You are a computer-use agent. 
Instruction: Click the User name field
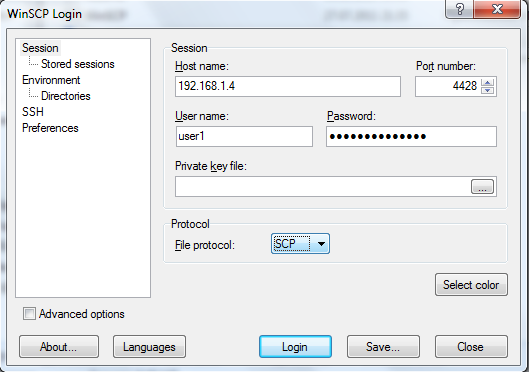pyautogui.click(x=244, y=136)
